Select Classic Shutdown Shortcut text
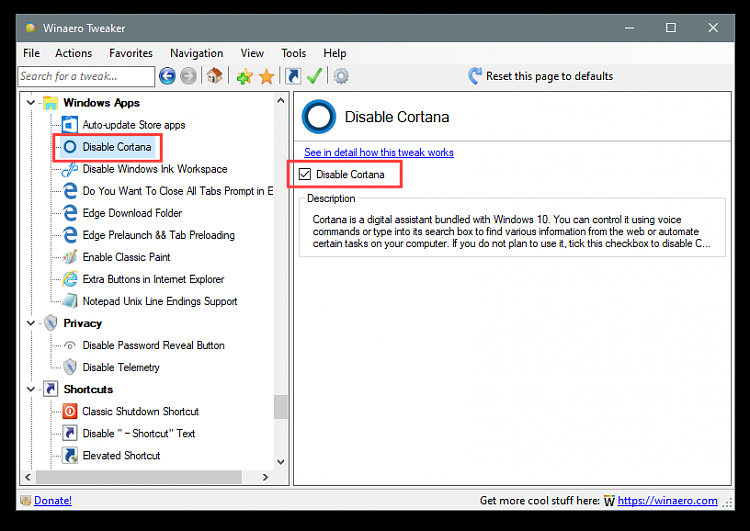The image size is (750, 531). [x=140, y=411]
